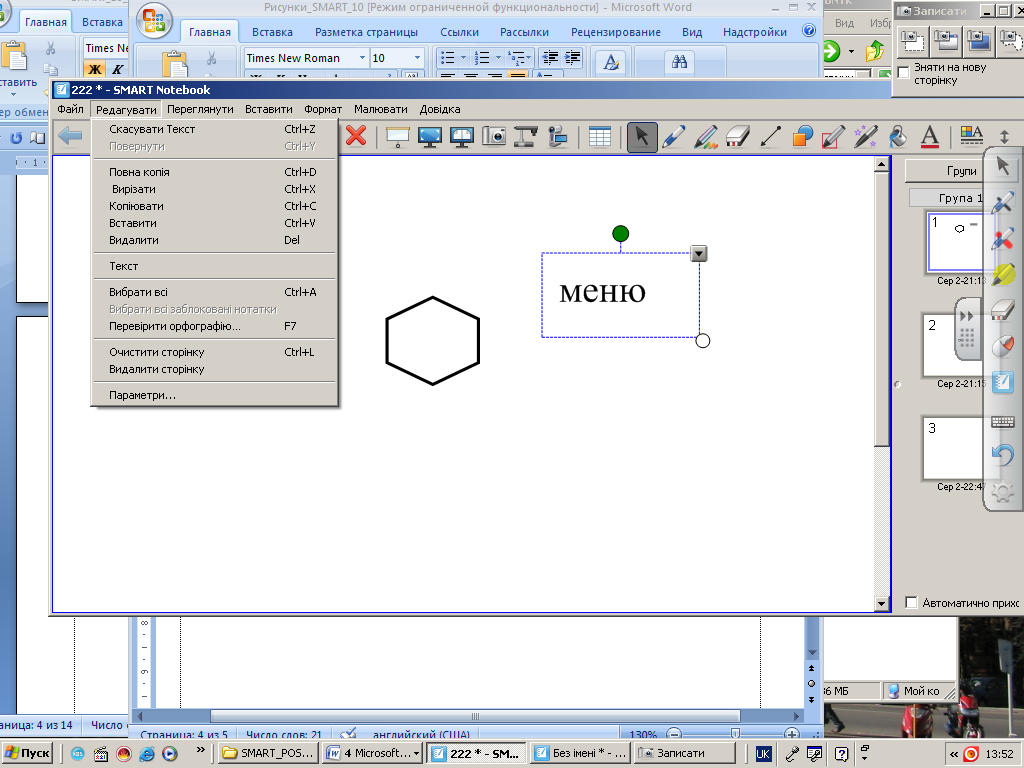Click the capture area icon in Записати window
The width and height of the screenshot is (1024, 768).
(912, 42)
